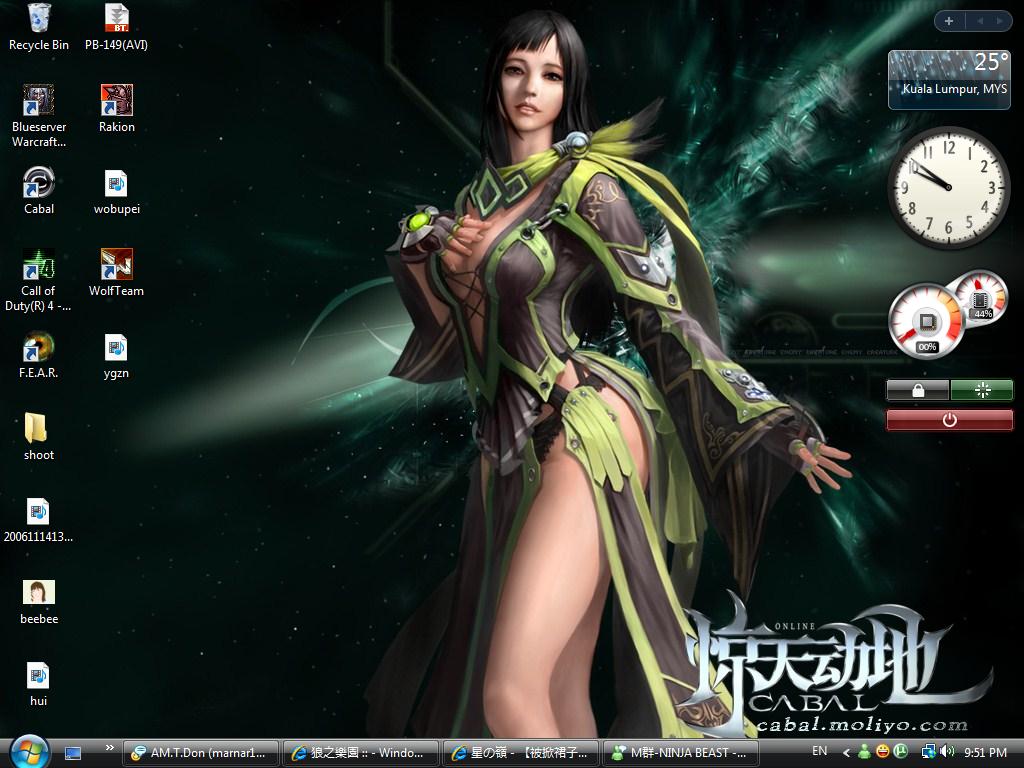
Task: Switch to 狼之樂園 Internet Explorer taskbar window
Action: 361,753
